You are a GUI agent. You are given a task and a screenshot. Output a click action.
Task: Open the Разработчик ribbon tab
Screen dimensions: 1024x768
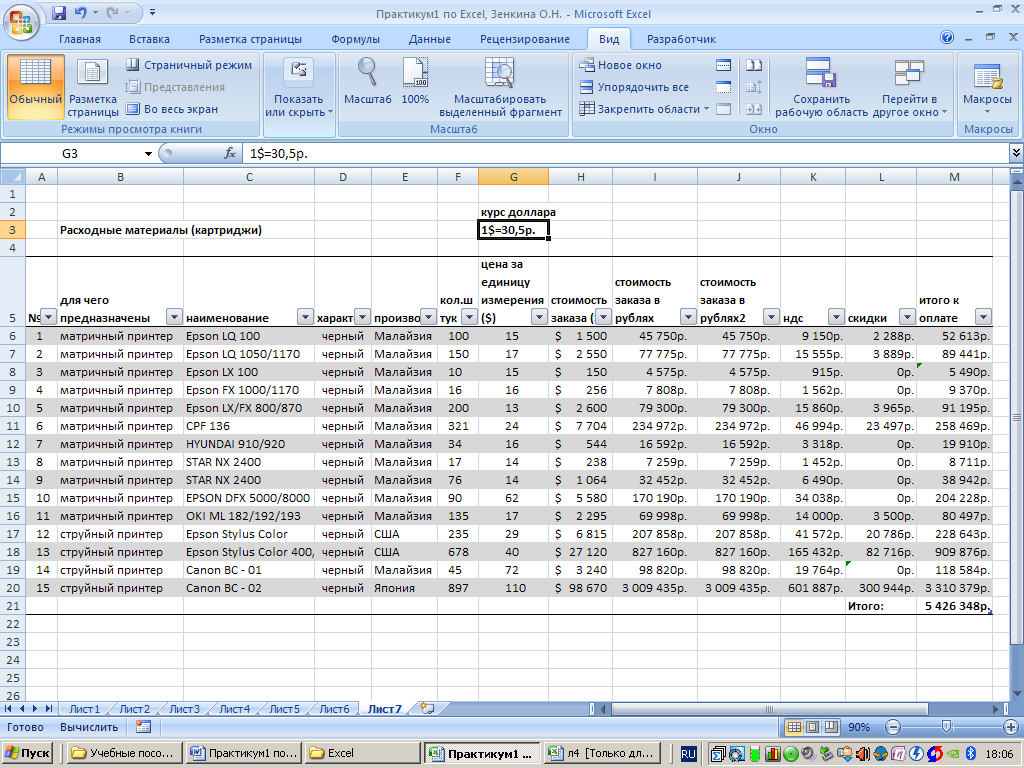click(681, 39)
